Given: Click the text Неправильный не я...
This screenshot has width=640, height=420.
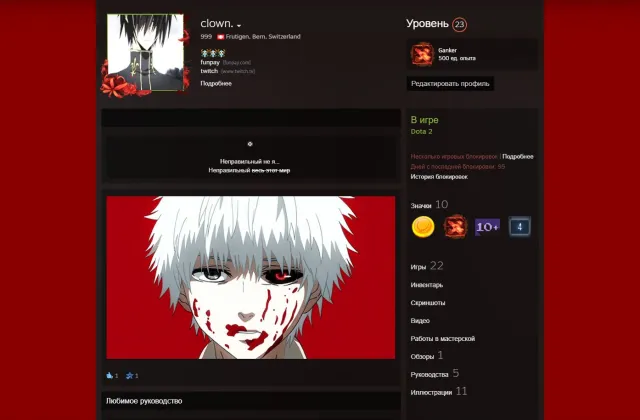Looking at the screenshot, I should 249,162.
